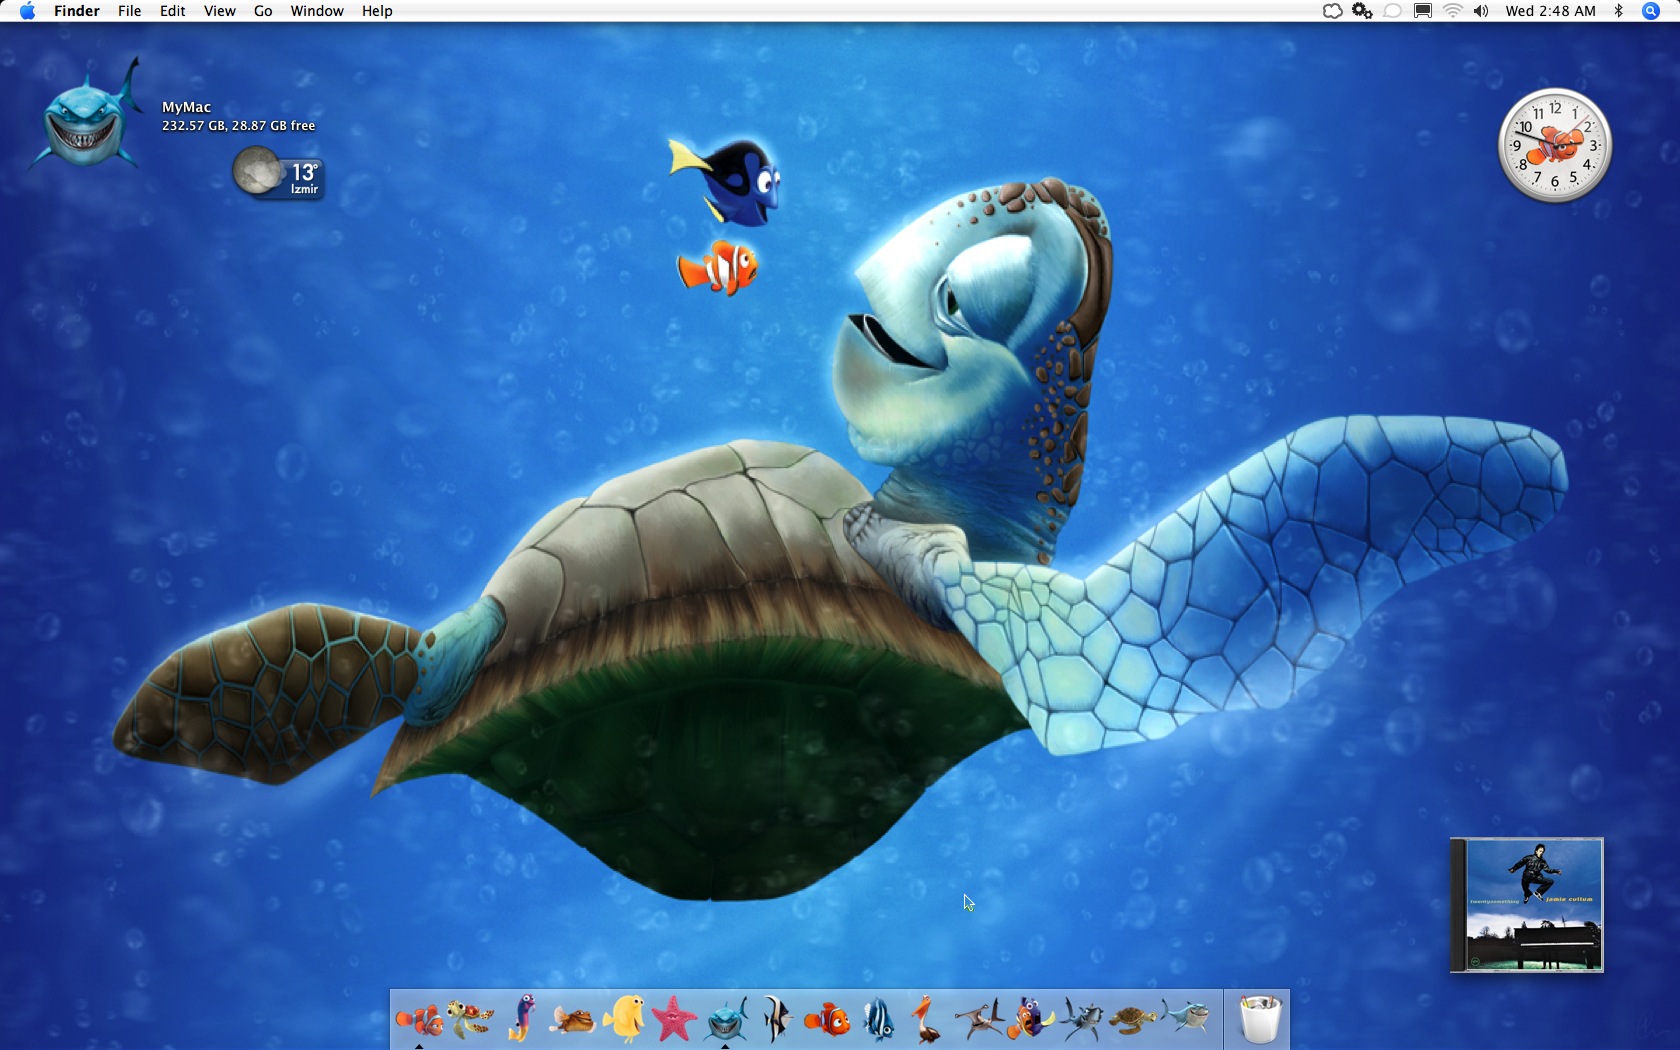The height and width of the screenshot is (1050, 1680).
Task: Open the clock dropdown showing Wed 2:48 AM
Action: [1551, 11]
